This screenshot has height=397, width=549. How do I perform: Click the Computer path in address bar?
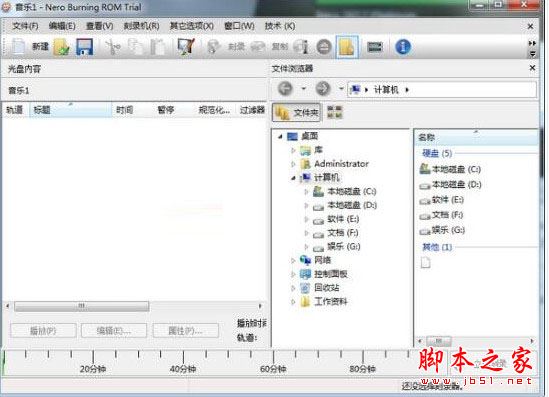pos(386,90)
